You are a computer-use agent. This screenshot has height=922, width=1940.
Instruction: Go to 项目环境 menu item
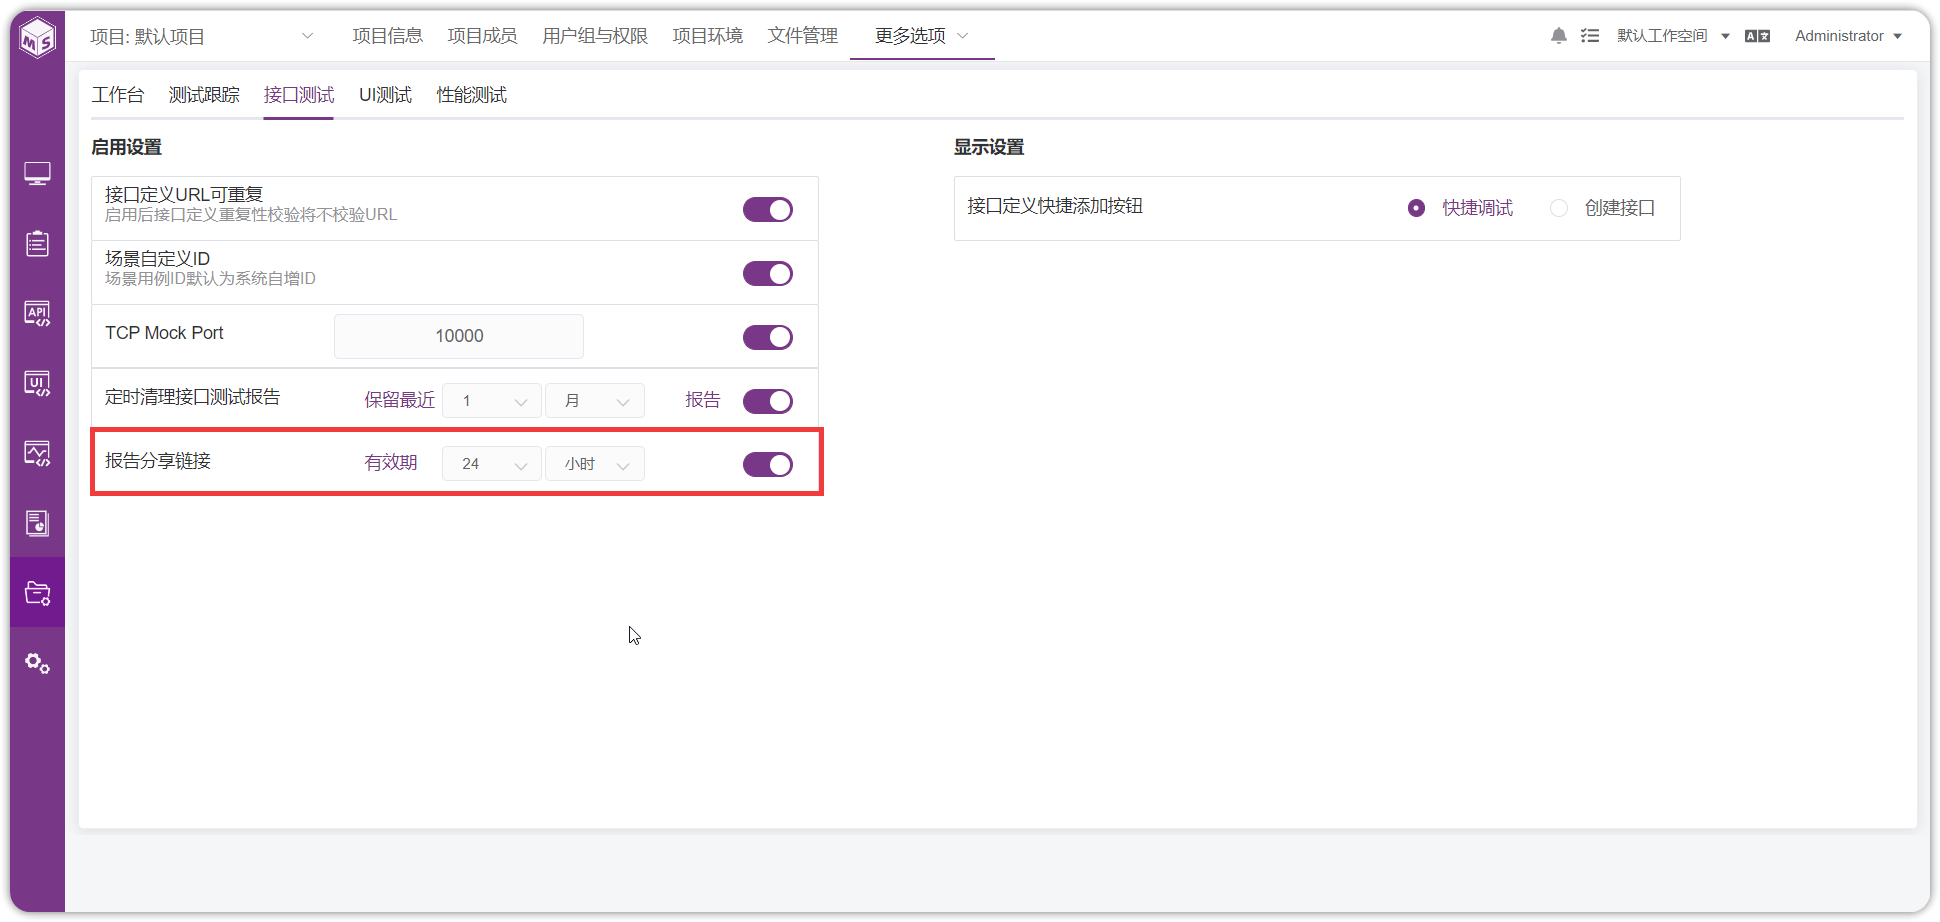(x=708, y=36)
